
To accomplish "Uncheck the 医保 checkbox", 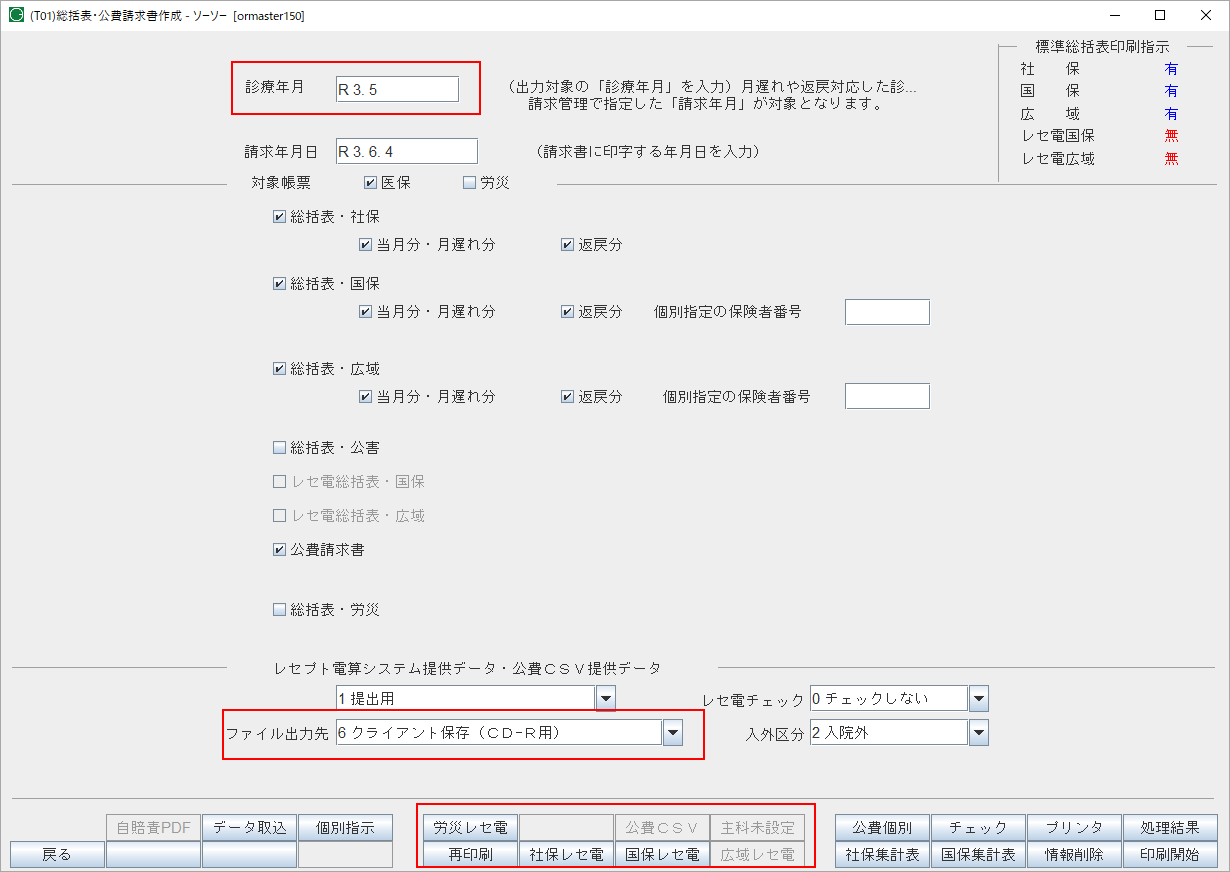I will coord(369,181).
